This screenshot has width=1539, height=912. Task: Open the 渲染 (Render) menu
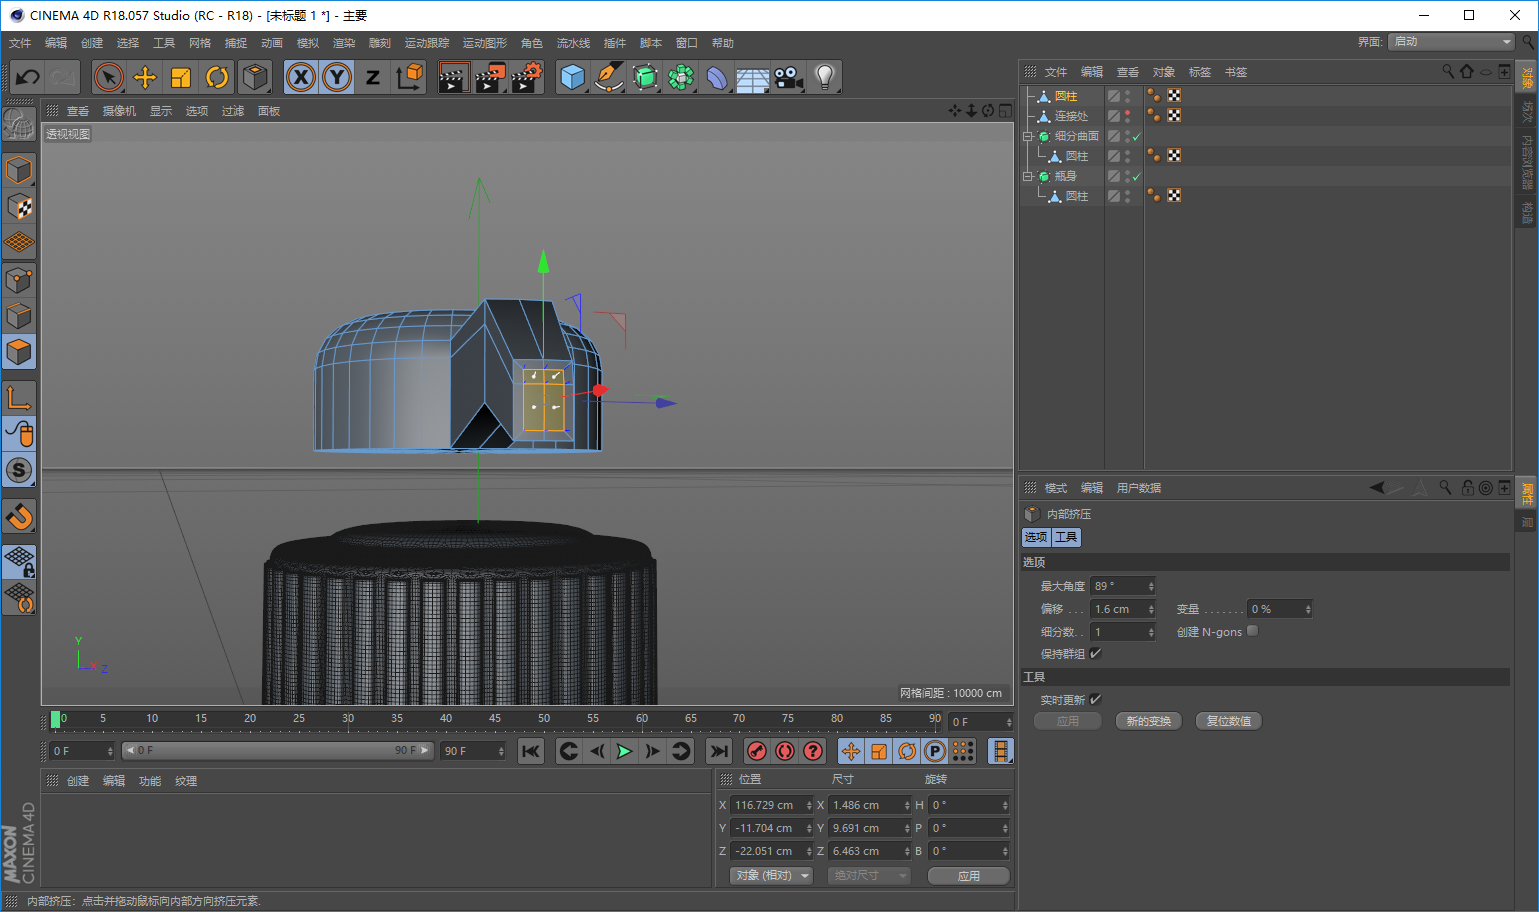coord(344,43)
